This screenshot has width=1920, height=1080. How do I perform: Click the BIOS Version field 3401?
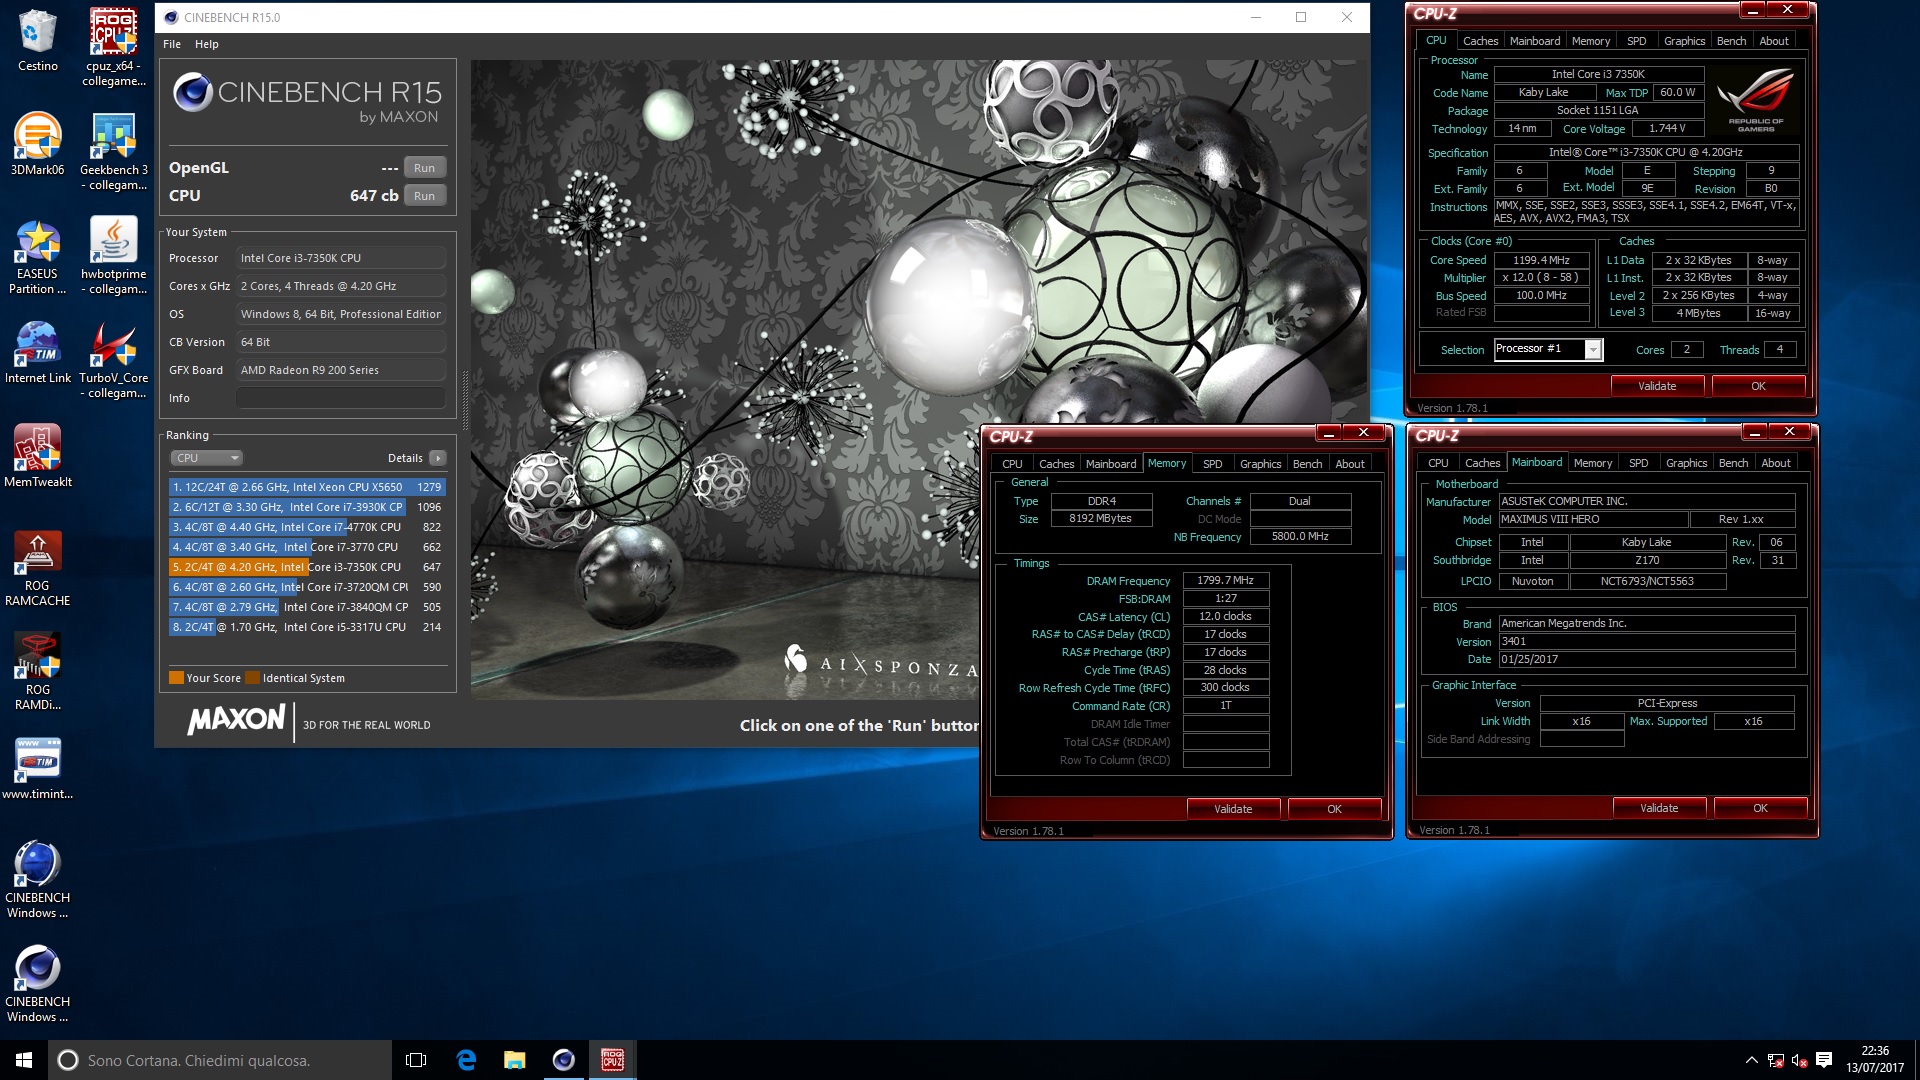point(1646,642)
